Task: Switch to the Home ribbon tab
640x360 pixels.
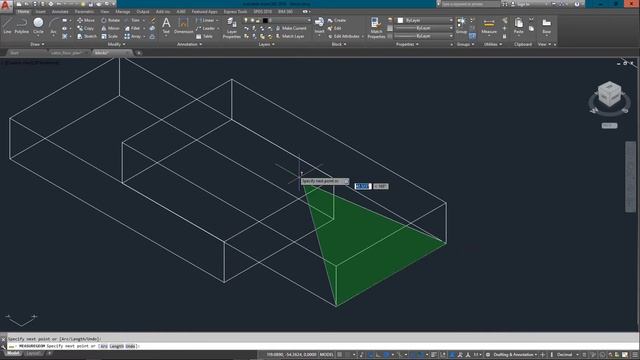Action: pos(23,11)
